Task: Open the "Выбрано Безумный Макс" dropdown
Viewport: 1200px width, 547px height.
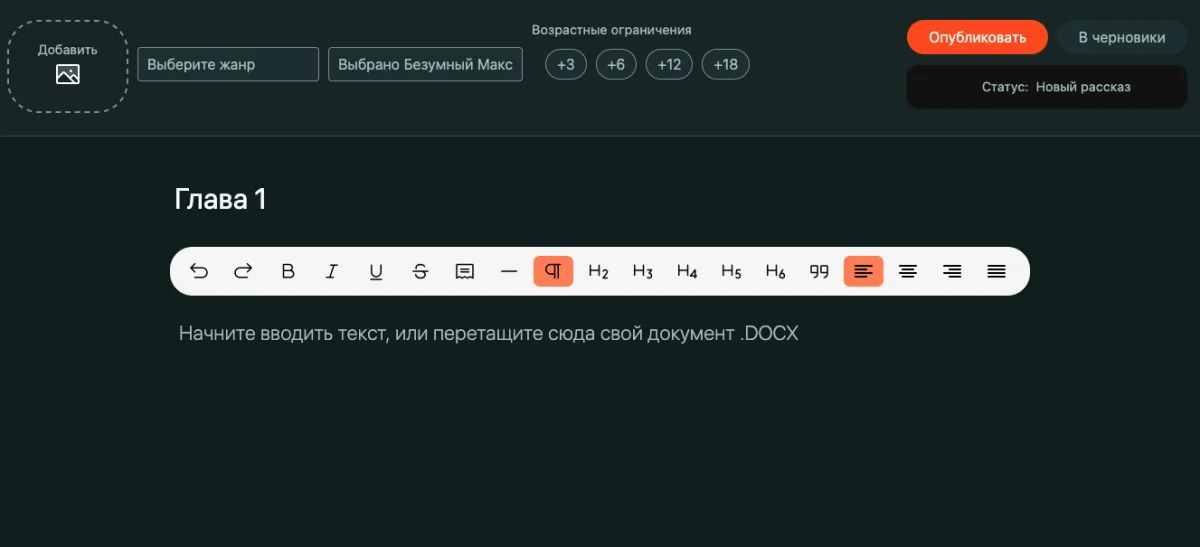Action: tap(425, 65)
